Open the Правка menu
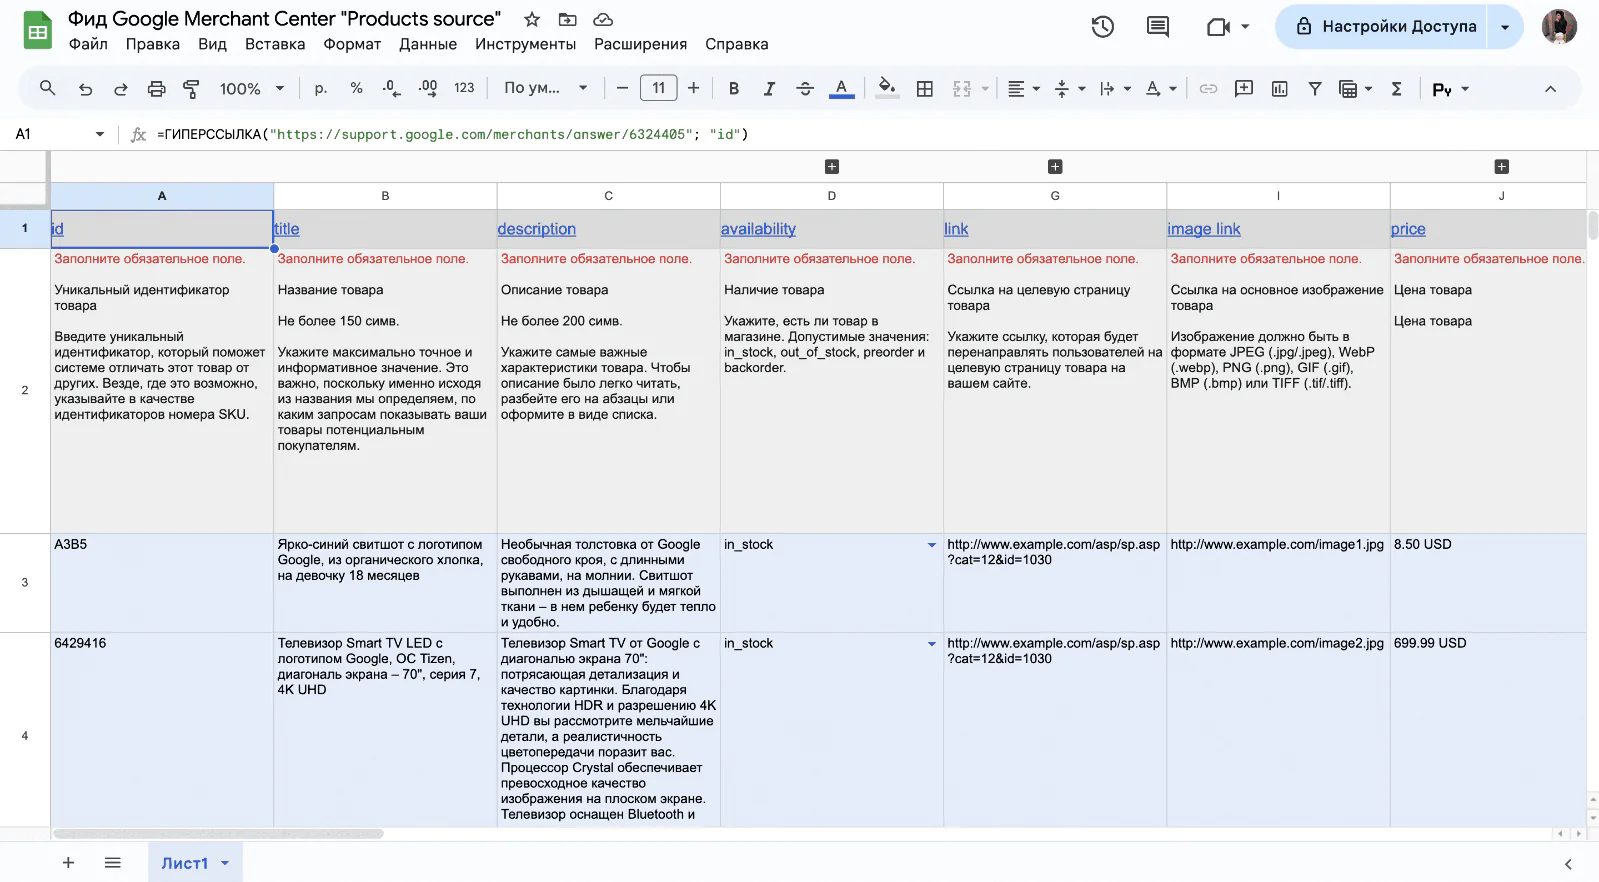 pyautogui.click(x=153, y=44)
